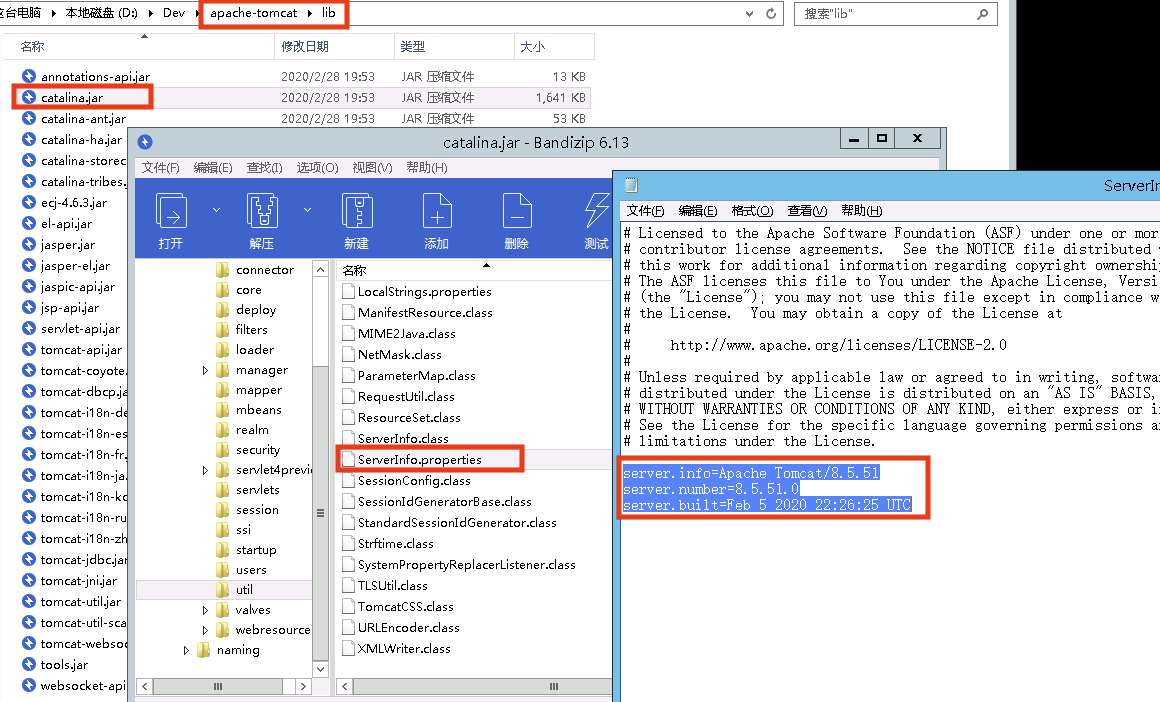The image size is (1160, 702).
Task: Select the startup folder in tree
Action: [x=256, y=550]
